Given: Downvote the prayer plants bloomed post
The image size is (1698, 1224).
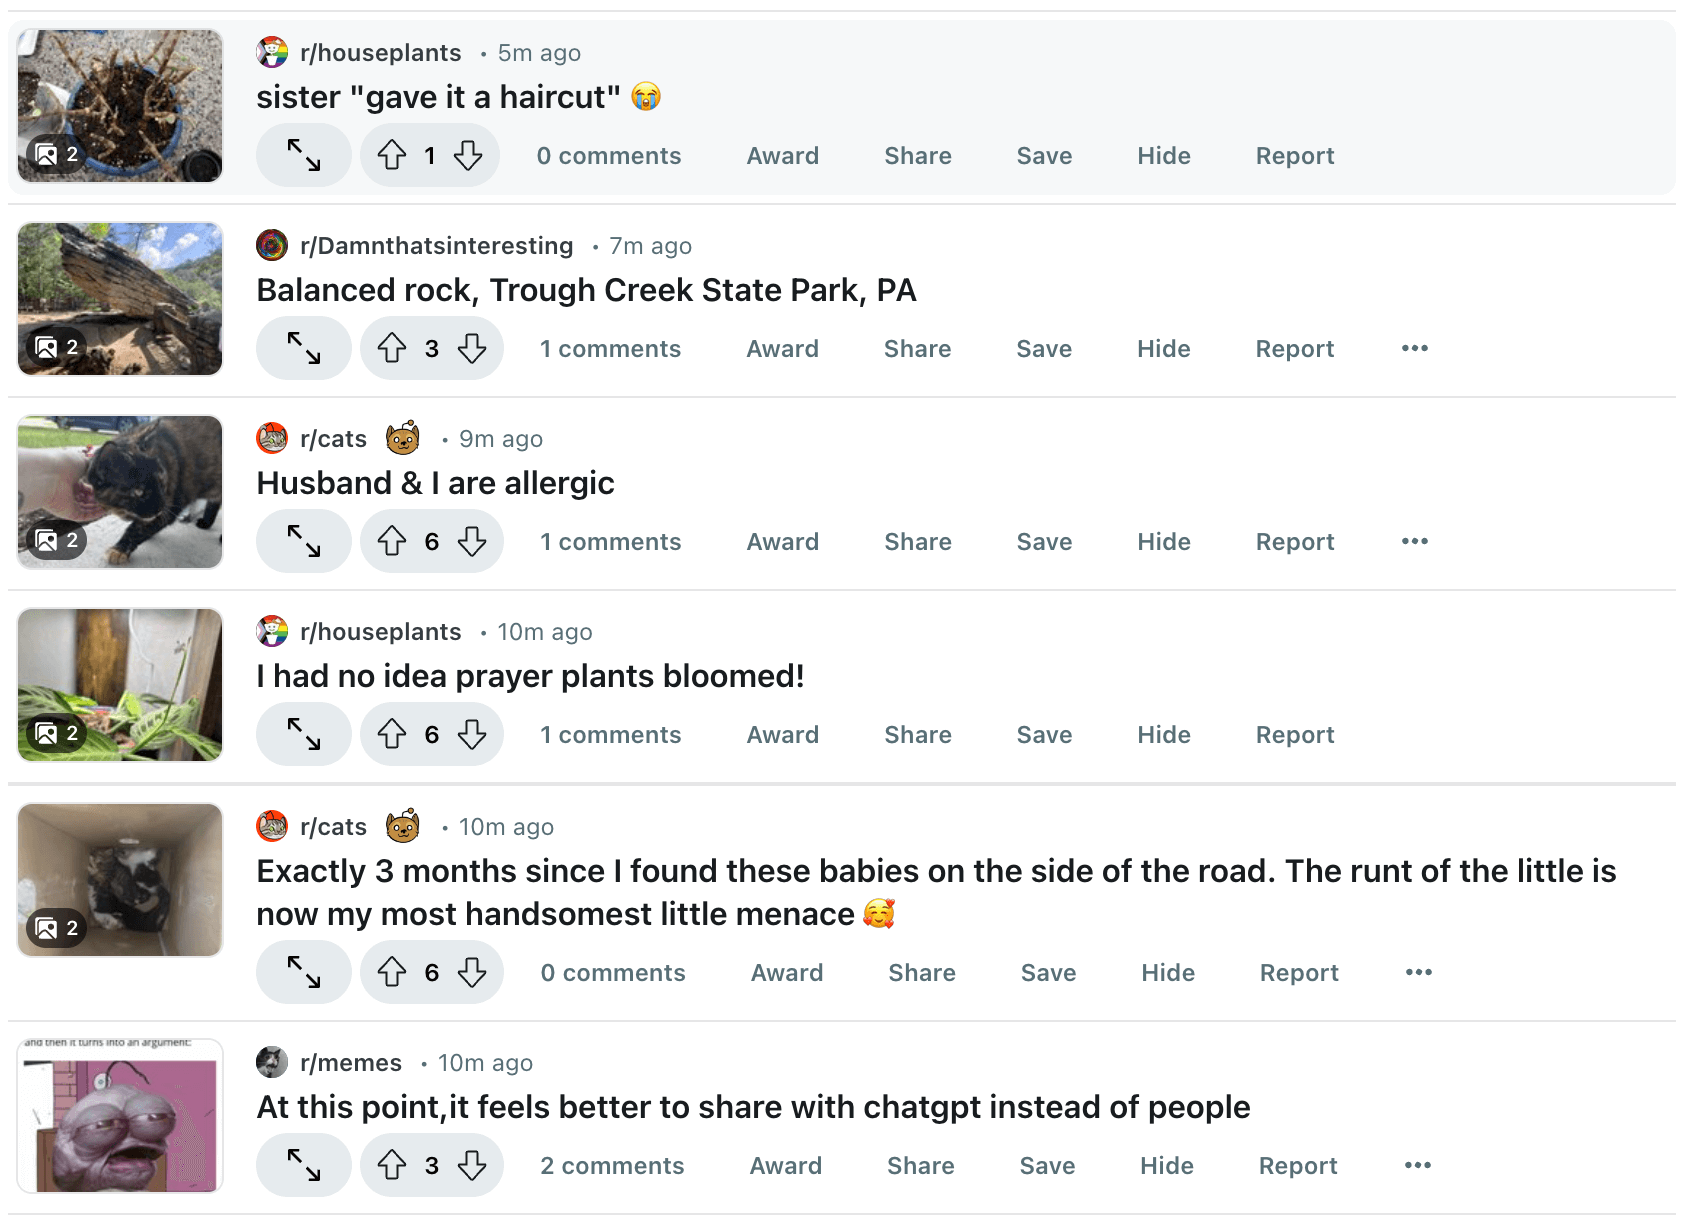Looking at the screenshot, I should tap(472, 735).
